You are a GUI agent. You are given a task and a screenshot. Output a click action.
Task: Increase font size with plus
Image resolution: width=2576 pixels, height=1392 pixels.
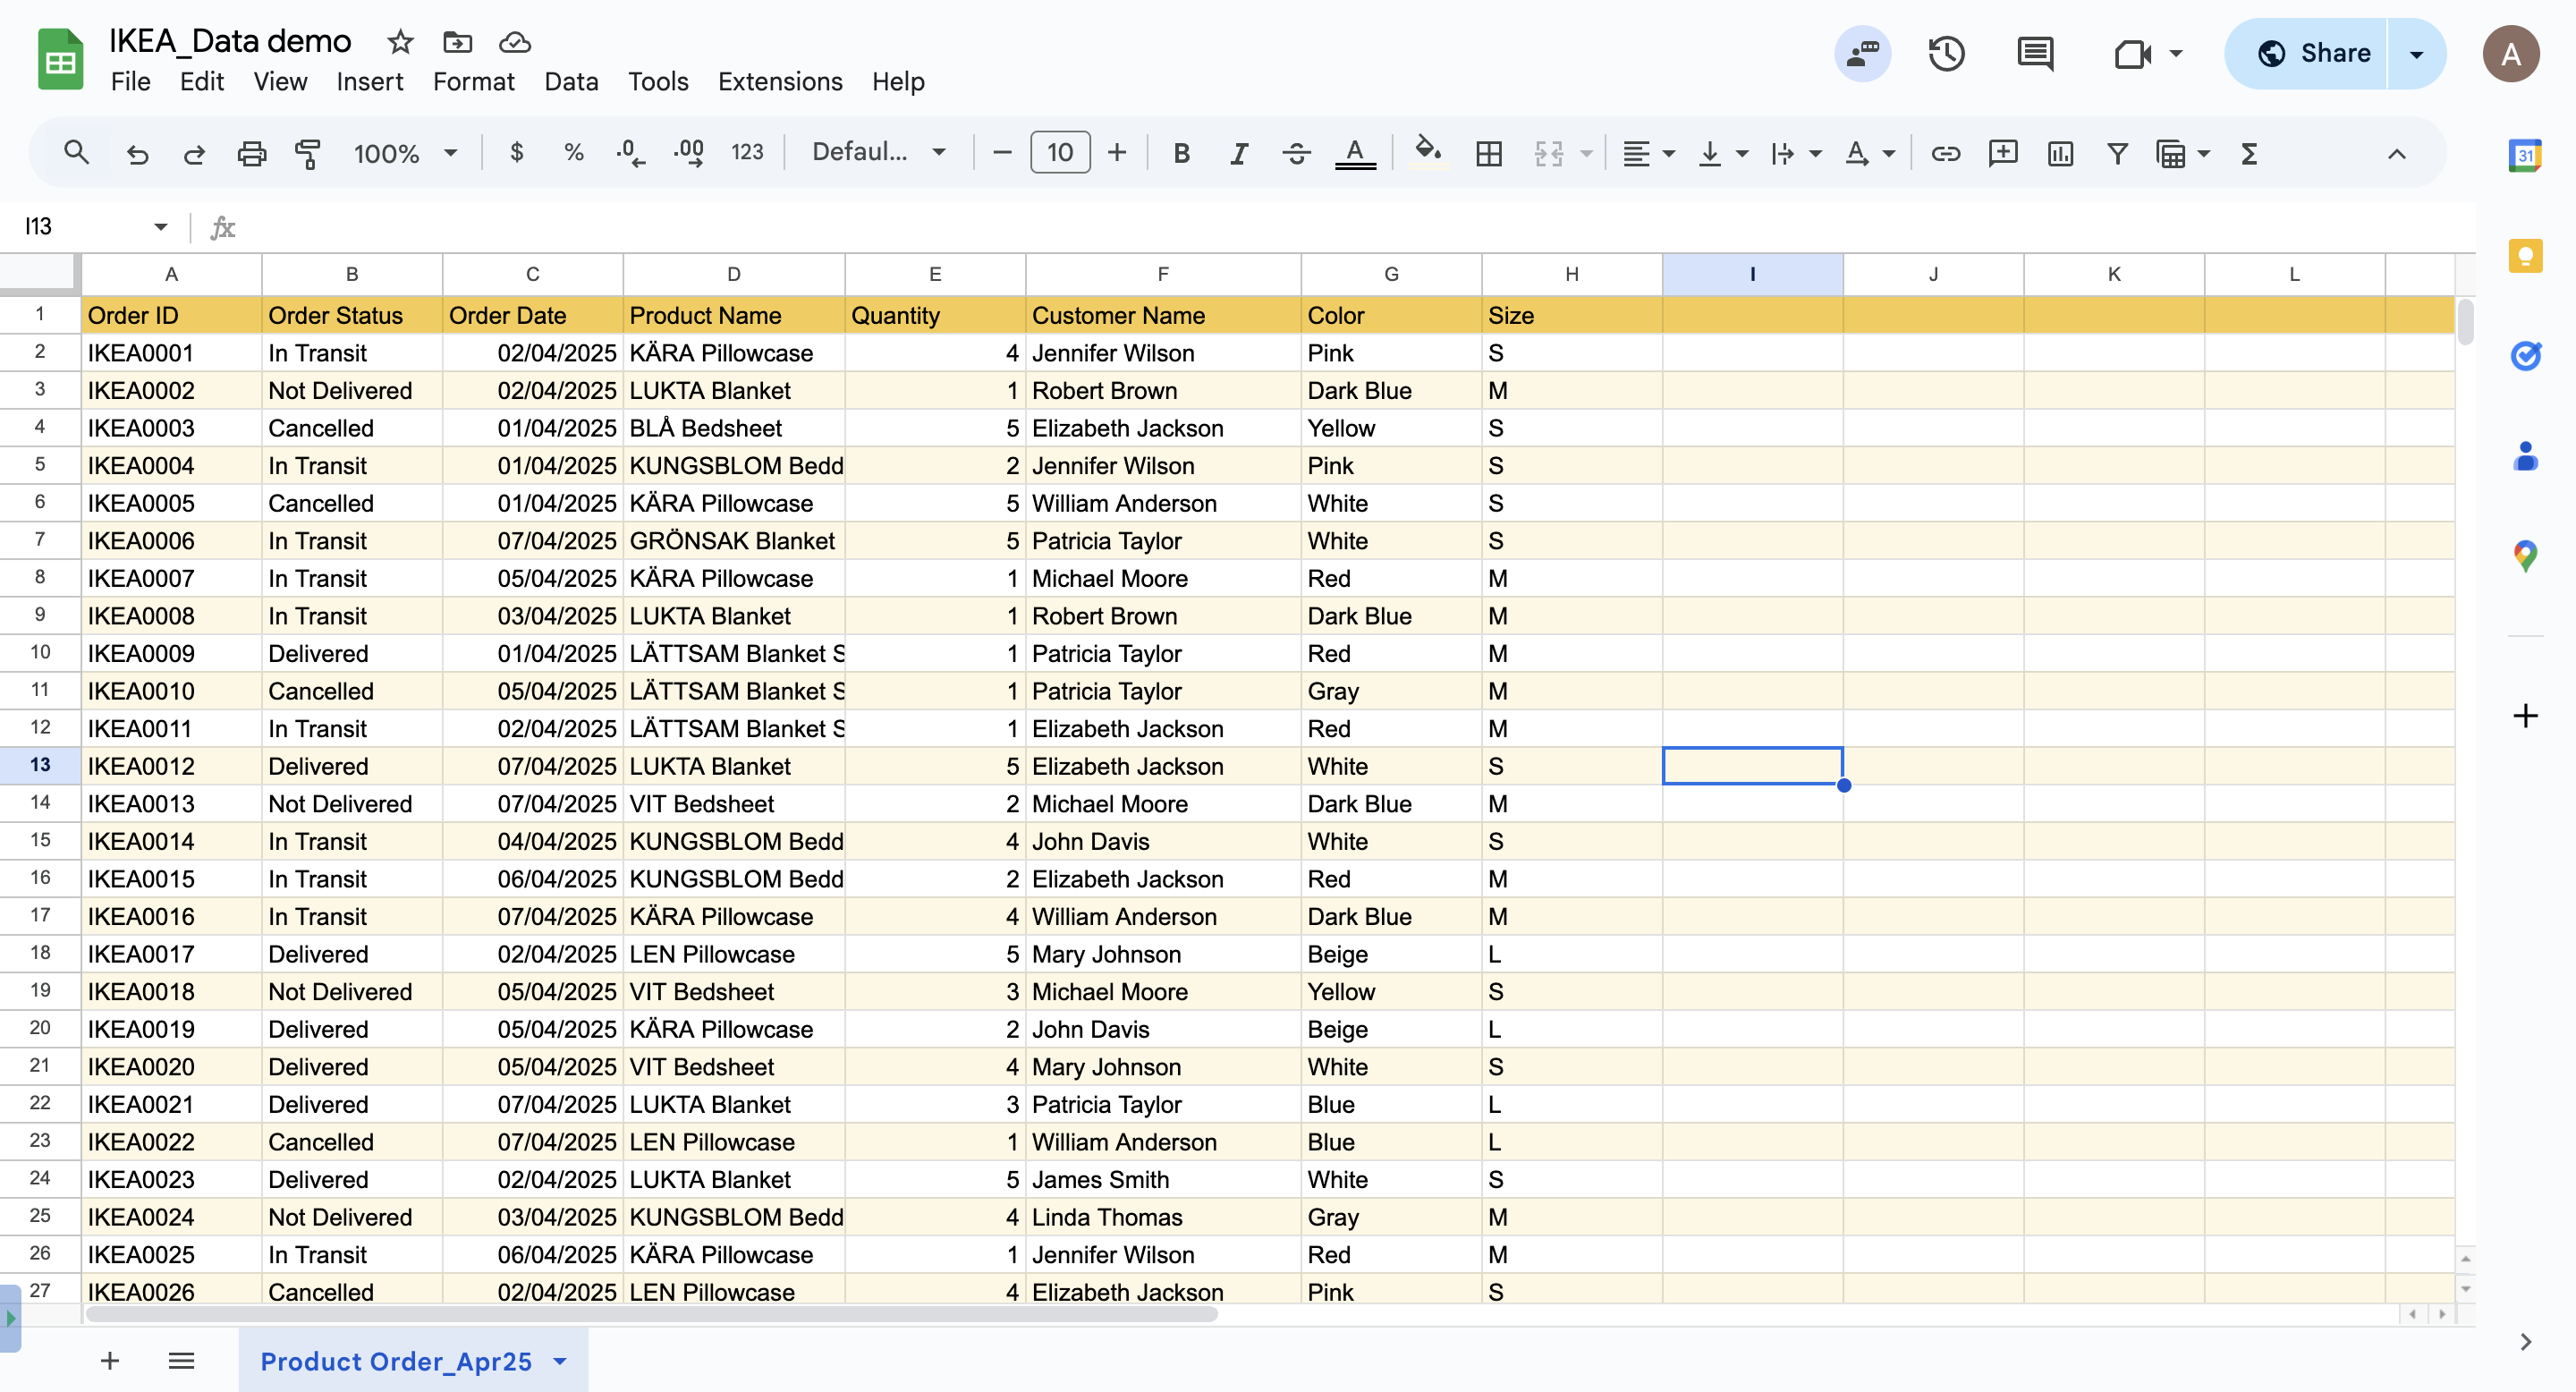(1117, 153)
